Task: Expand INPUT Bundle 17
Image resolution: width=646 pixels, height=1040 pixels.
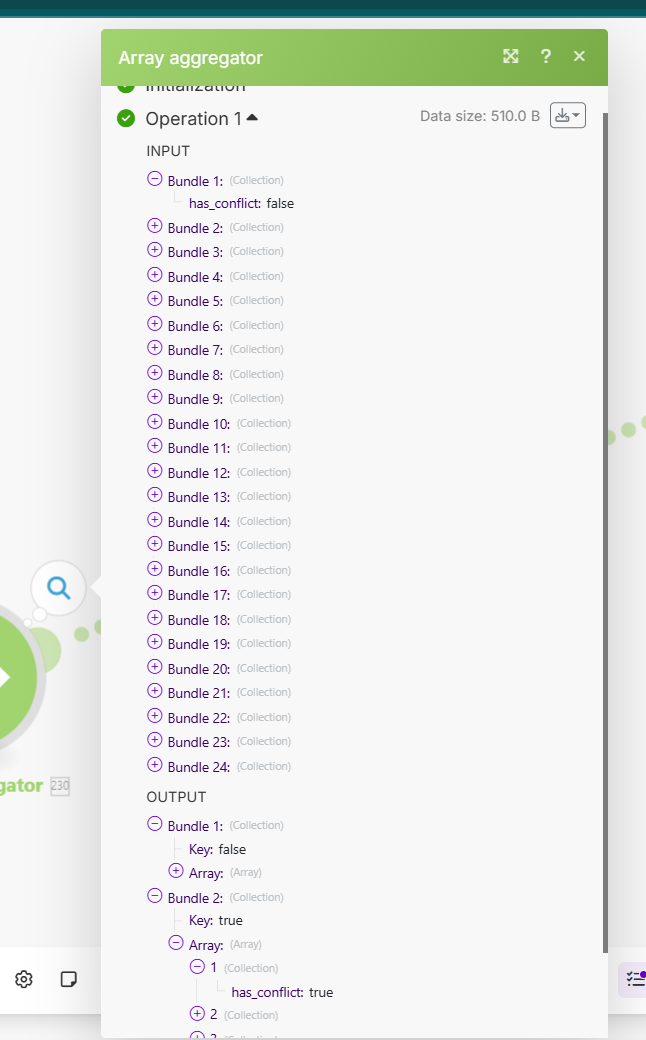Action: 155,593
